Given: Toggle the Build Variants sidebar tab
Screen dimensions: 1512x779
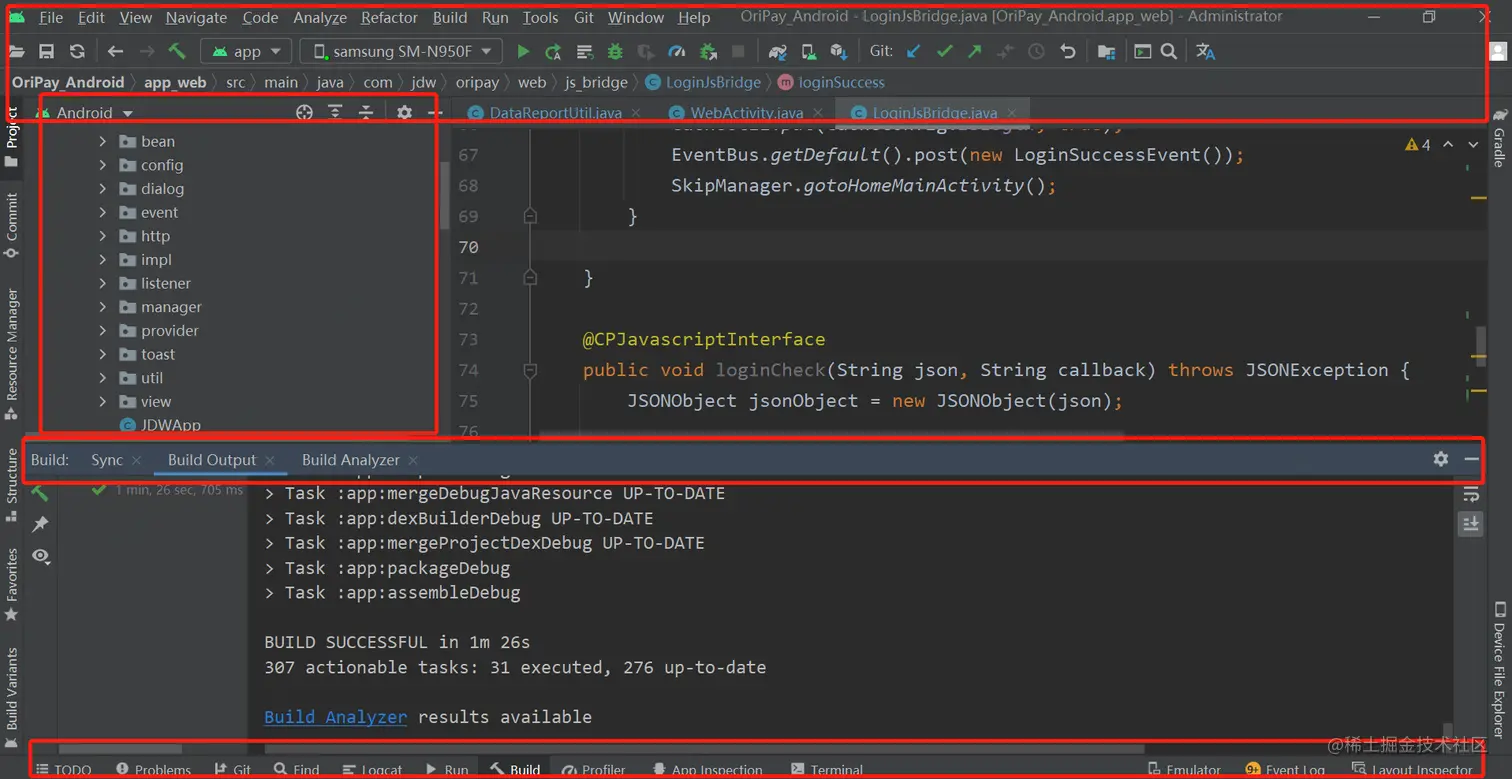Looking at the screenshot, I should (x=12, y=697).
